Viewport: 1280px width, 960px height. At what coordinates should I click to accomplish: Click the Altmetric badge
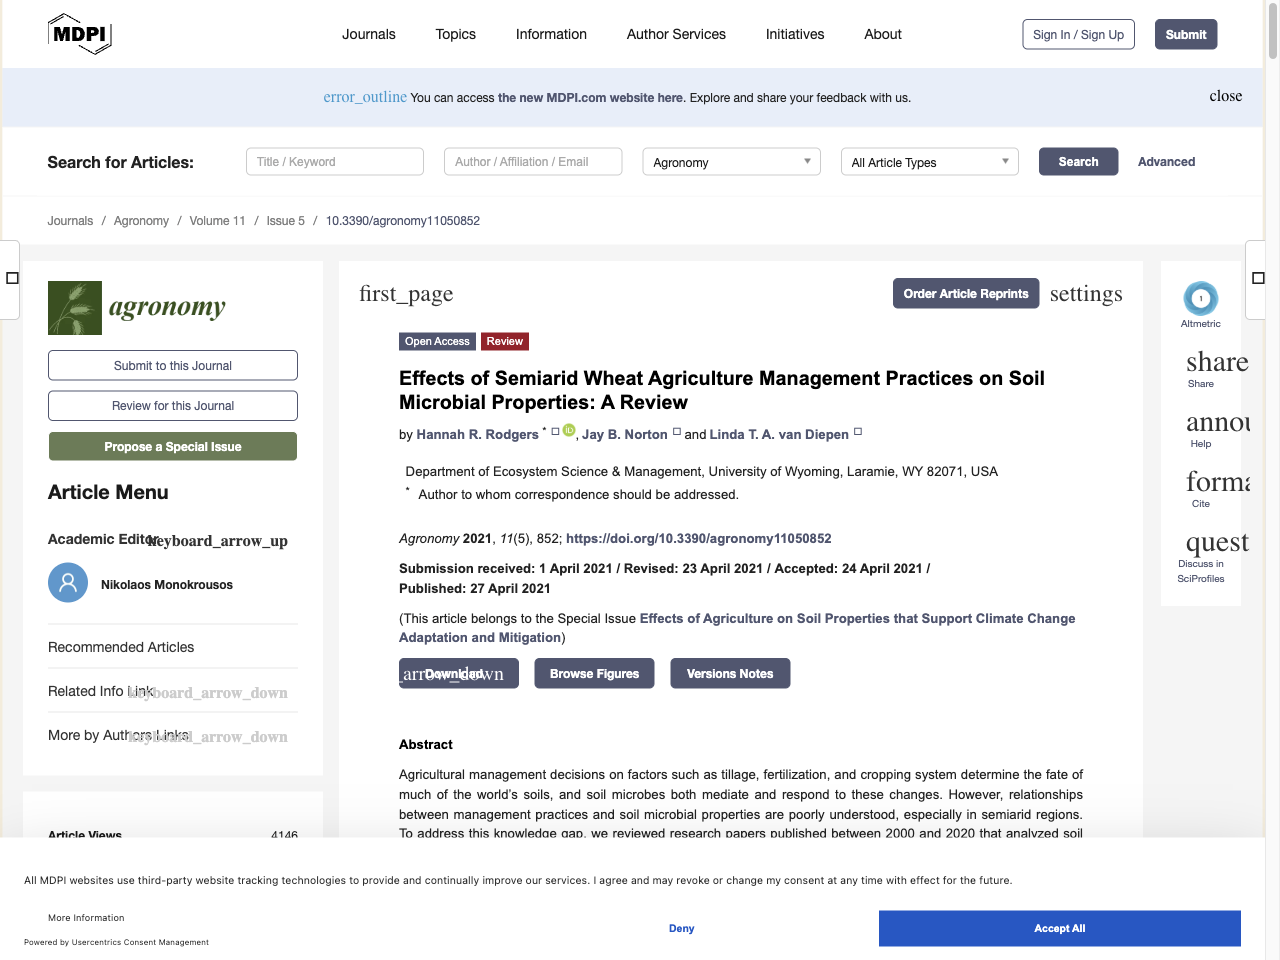pyautogui.click(x=1200, y=297)
